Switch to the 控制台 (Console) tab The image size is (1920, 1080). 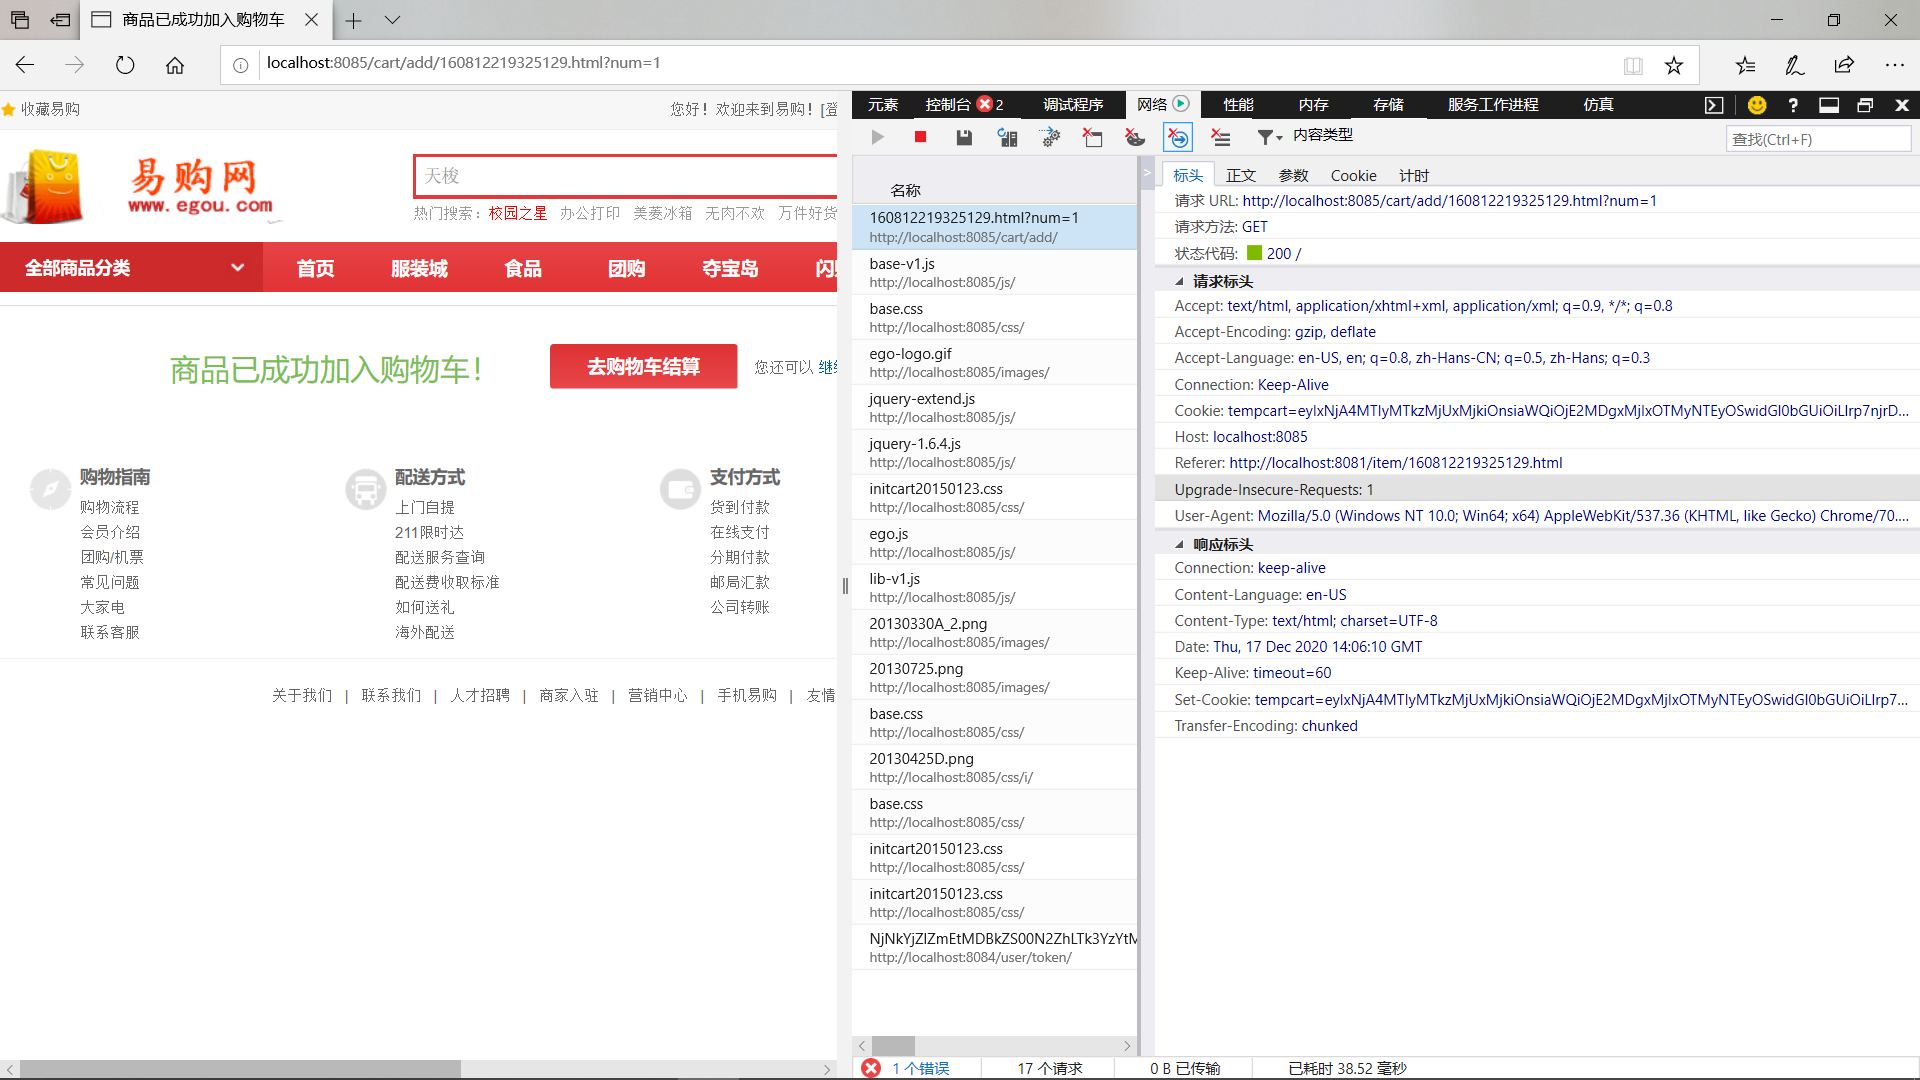(964, 105)
